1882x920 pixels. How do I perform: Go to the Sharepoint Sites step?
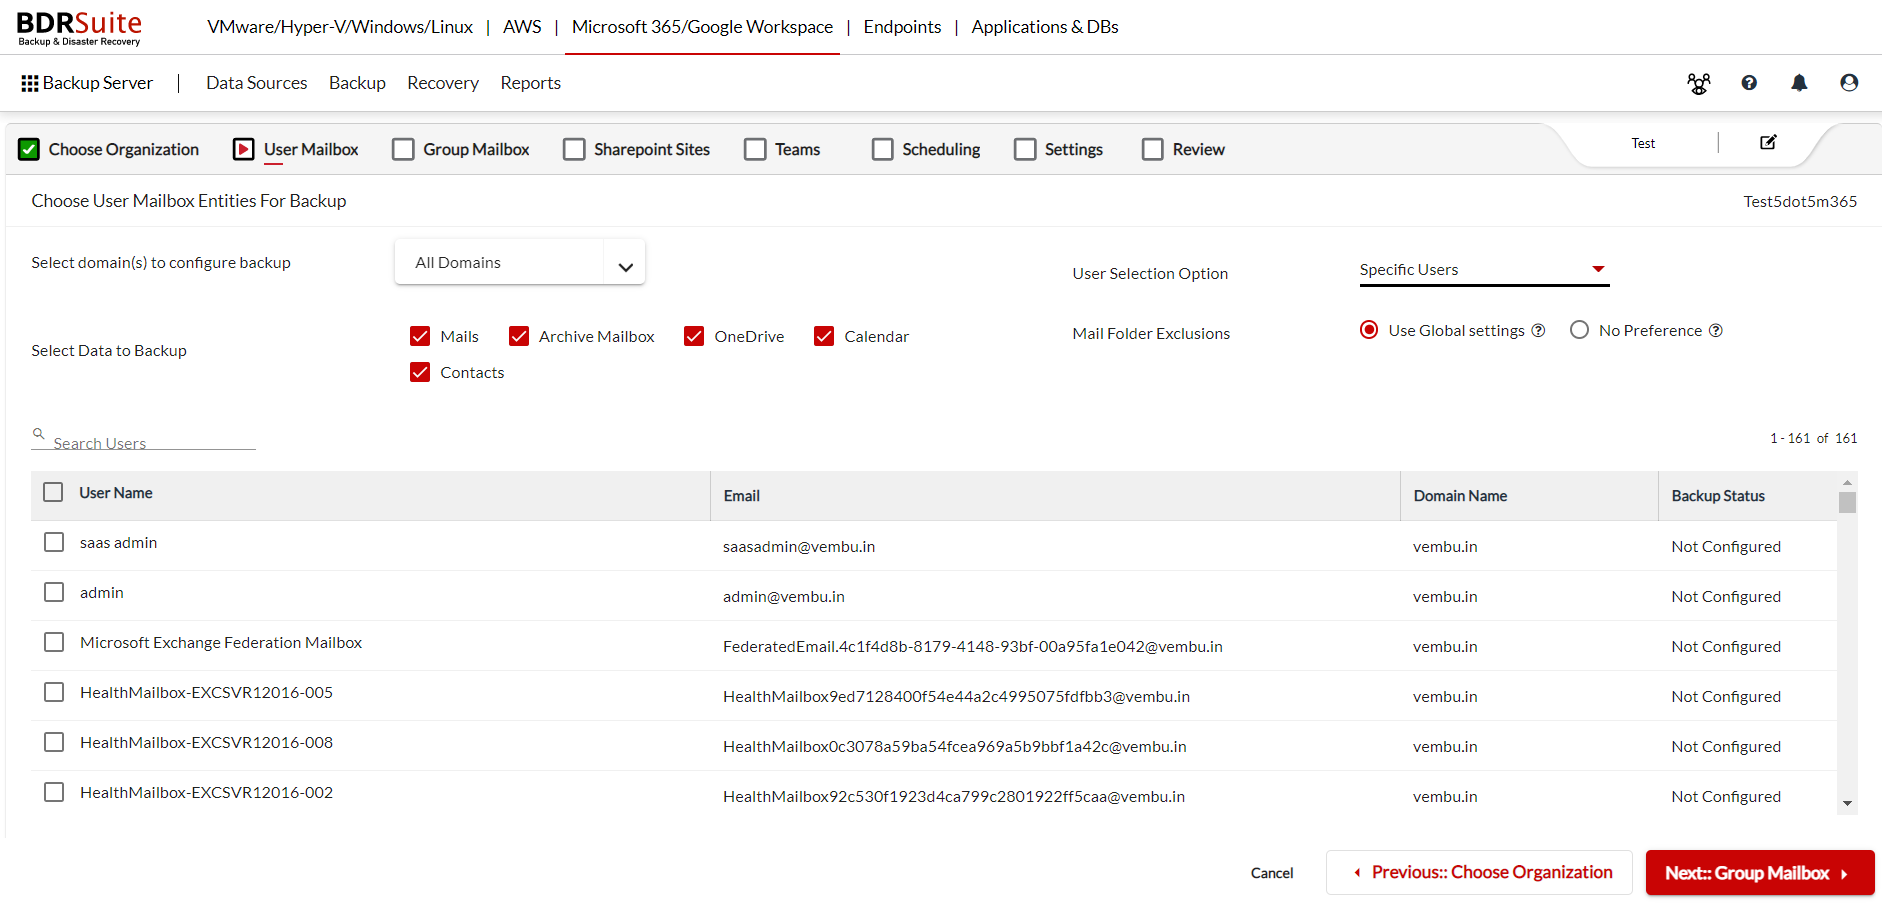click(x=636, y=149)
